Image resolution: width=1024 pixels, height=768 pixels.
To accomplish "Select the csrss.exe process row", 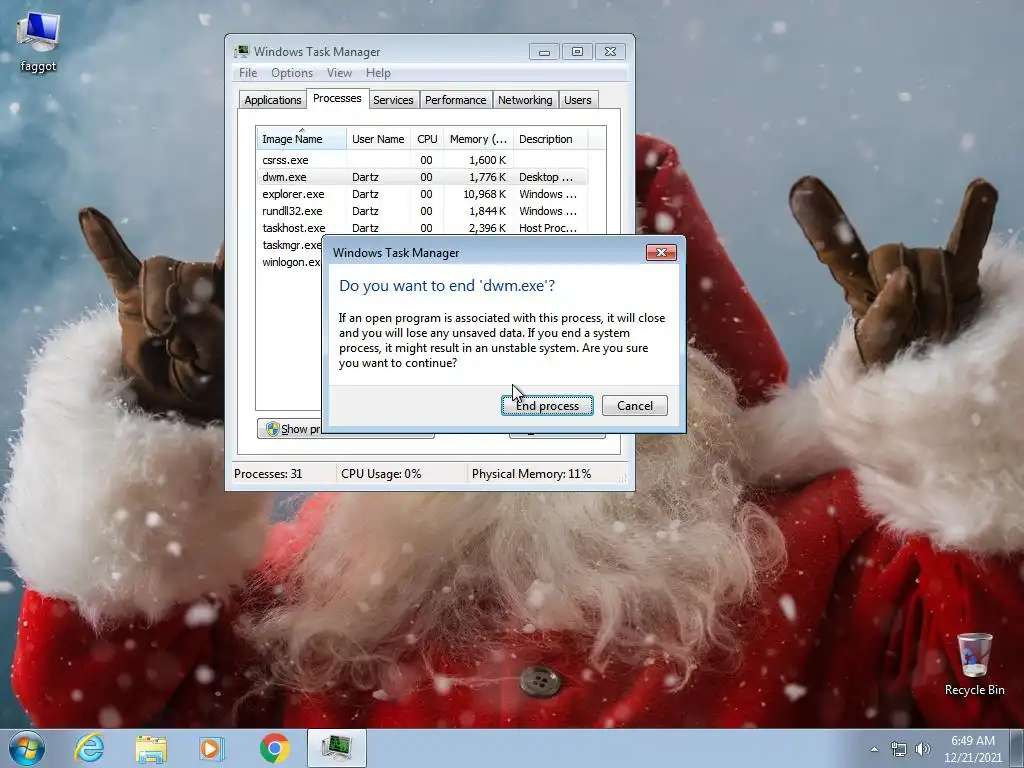I will (x=422, y=160).
